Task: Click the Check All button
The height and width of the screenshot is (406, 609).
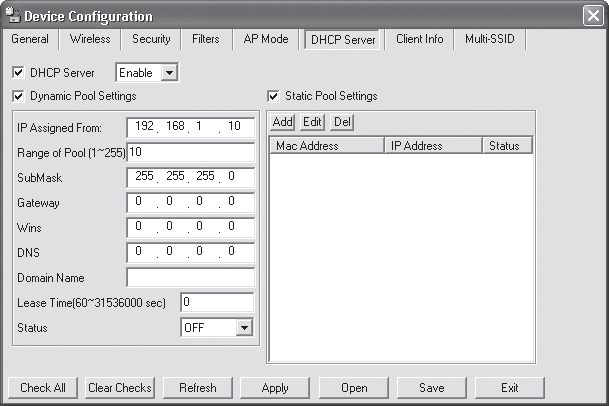Action: [43, 388]
